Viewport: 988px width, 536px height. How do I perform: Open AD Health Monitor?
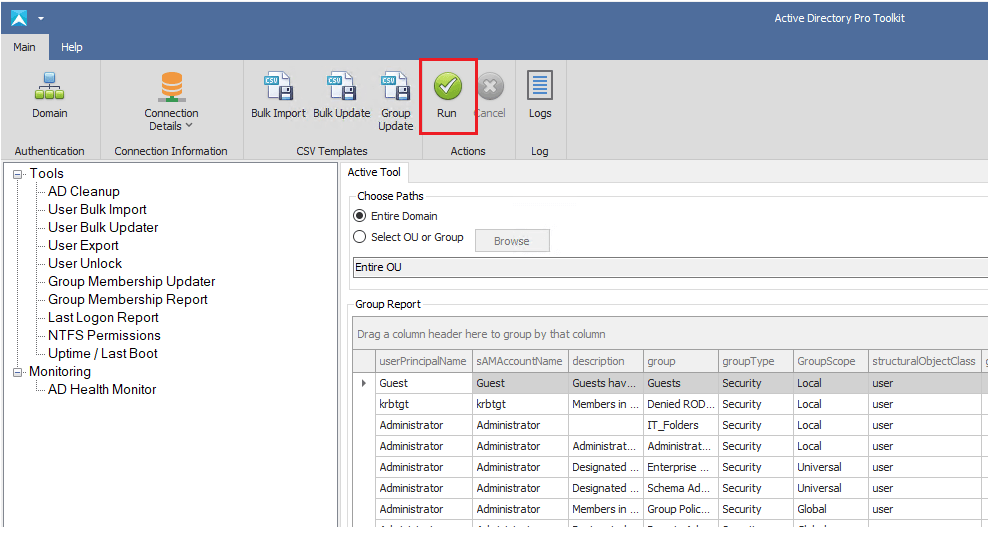point(102,390)
